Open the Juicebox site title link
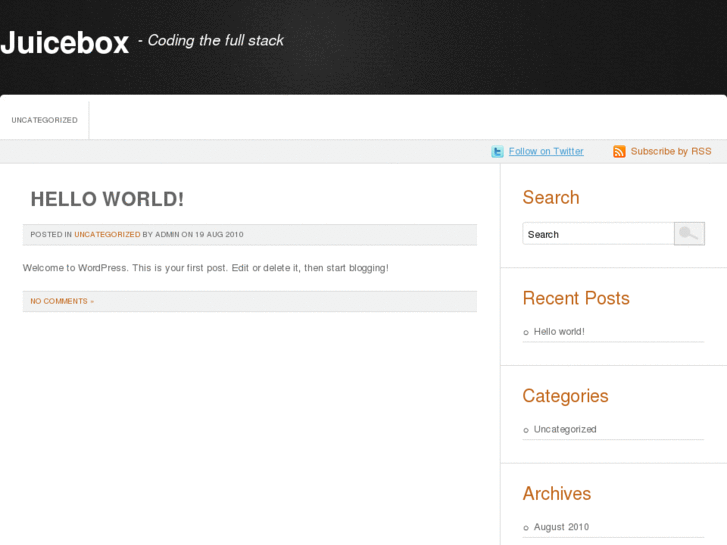The width and height of the screenshot is (727, 545). (64, 43)
